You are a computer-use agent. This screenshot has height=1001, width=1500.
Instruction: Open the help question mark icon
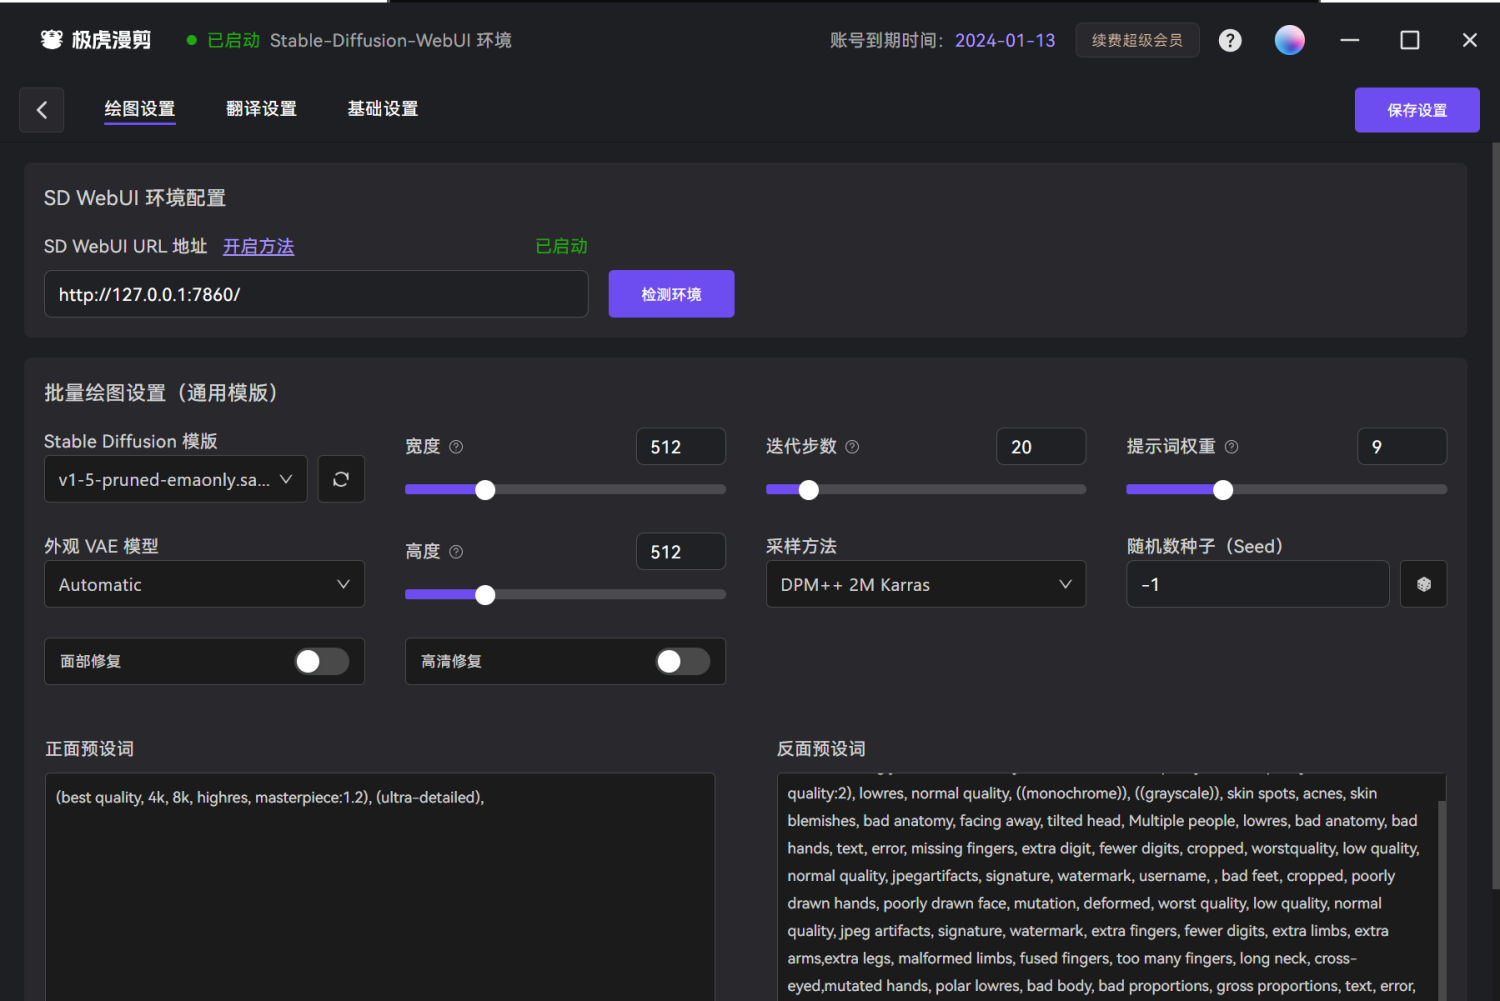click(1230, 40)
